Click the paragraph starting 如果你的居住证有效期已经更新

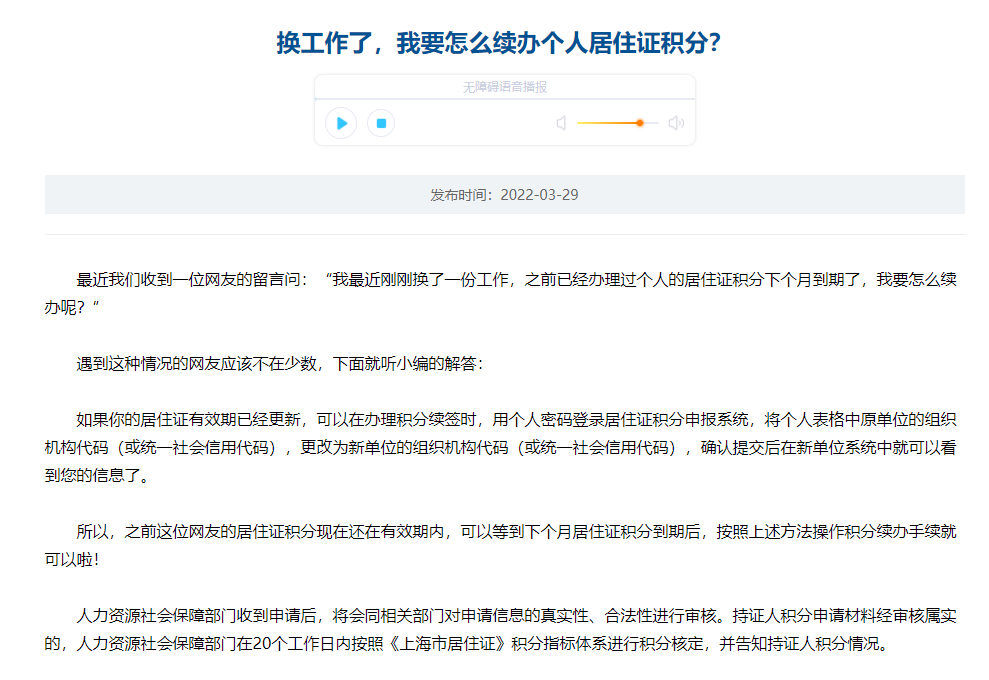501,447
